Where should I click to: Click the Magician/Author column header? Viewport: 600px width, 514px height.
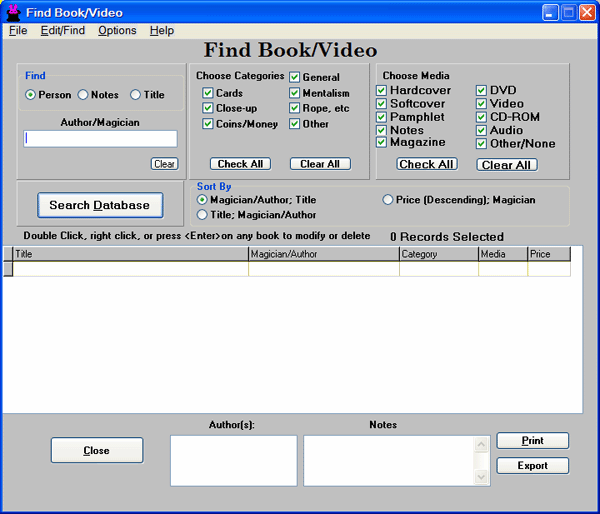(x=323, y=255)
